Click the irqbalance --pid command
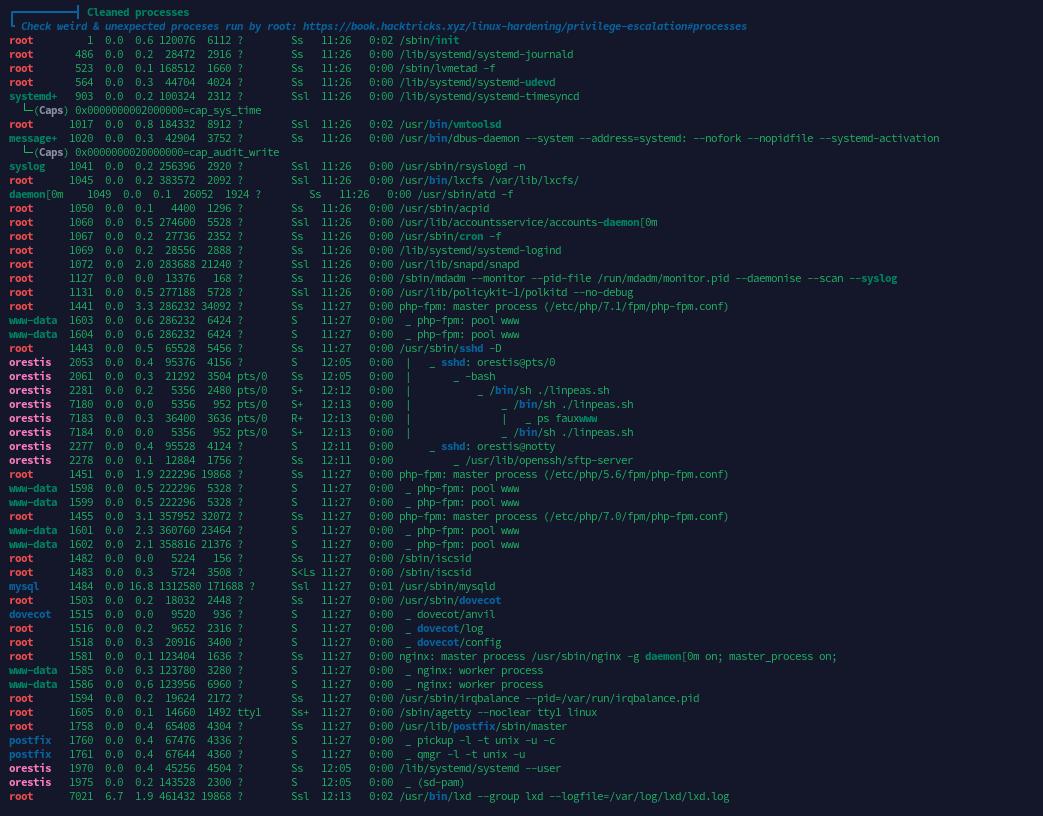The width and height of the screenshot is (1043, 816). (549, 698)
